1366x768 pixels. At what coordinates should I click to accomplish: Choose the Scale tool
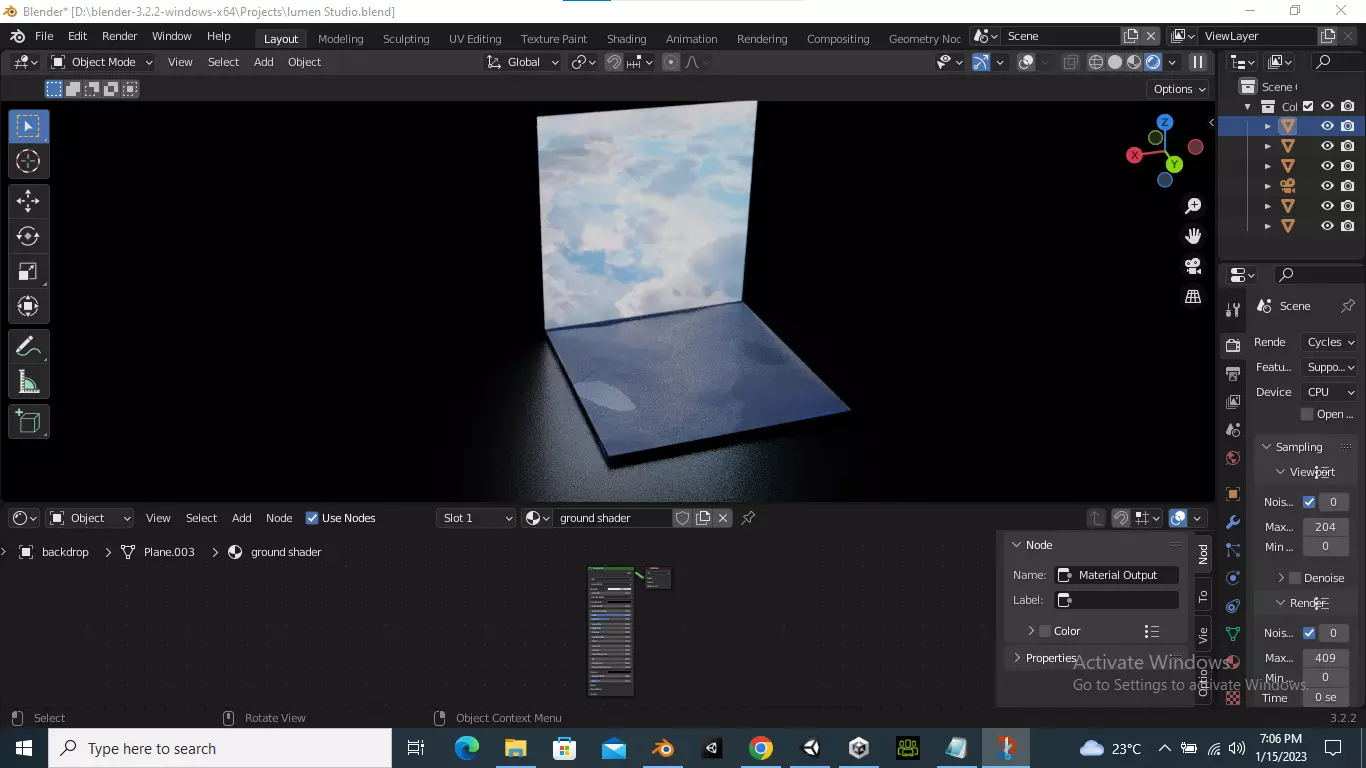(28, 271)
